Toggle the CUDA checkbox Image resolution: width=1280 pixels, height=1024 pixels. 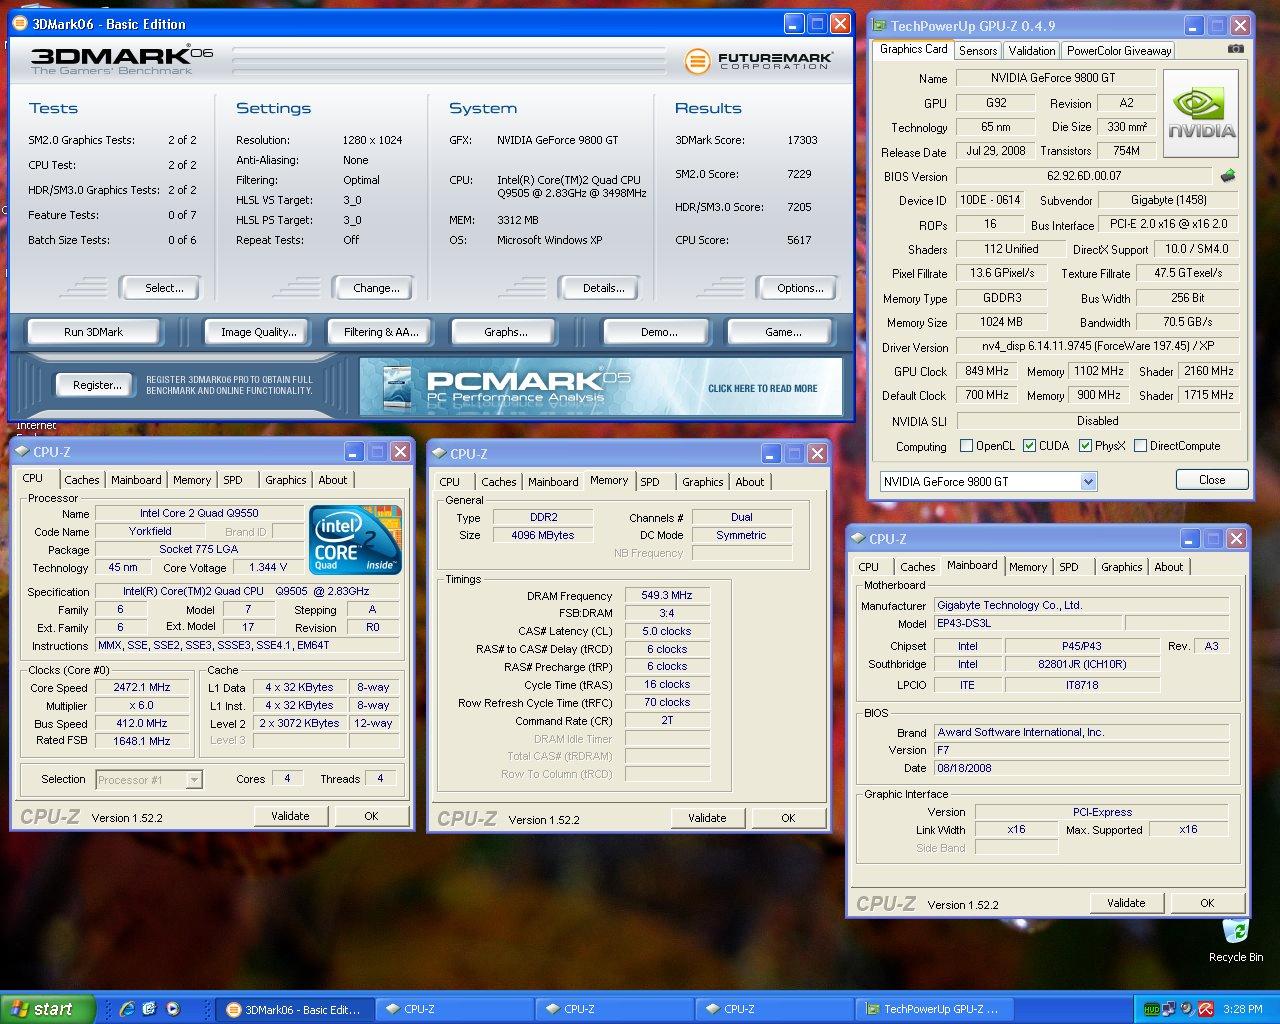tap(1029, 446)
